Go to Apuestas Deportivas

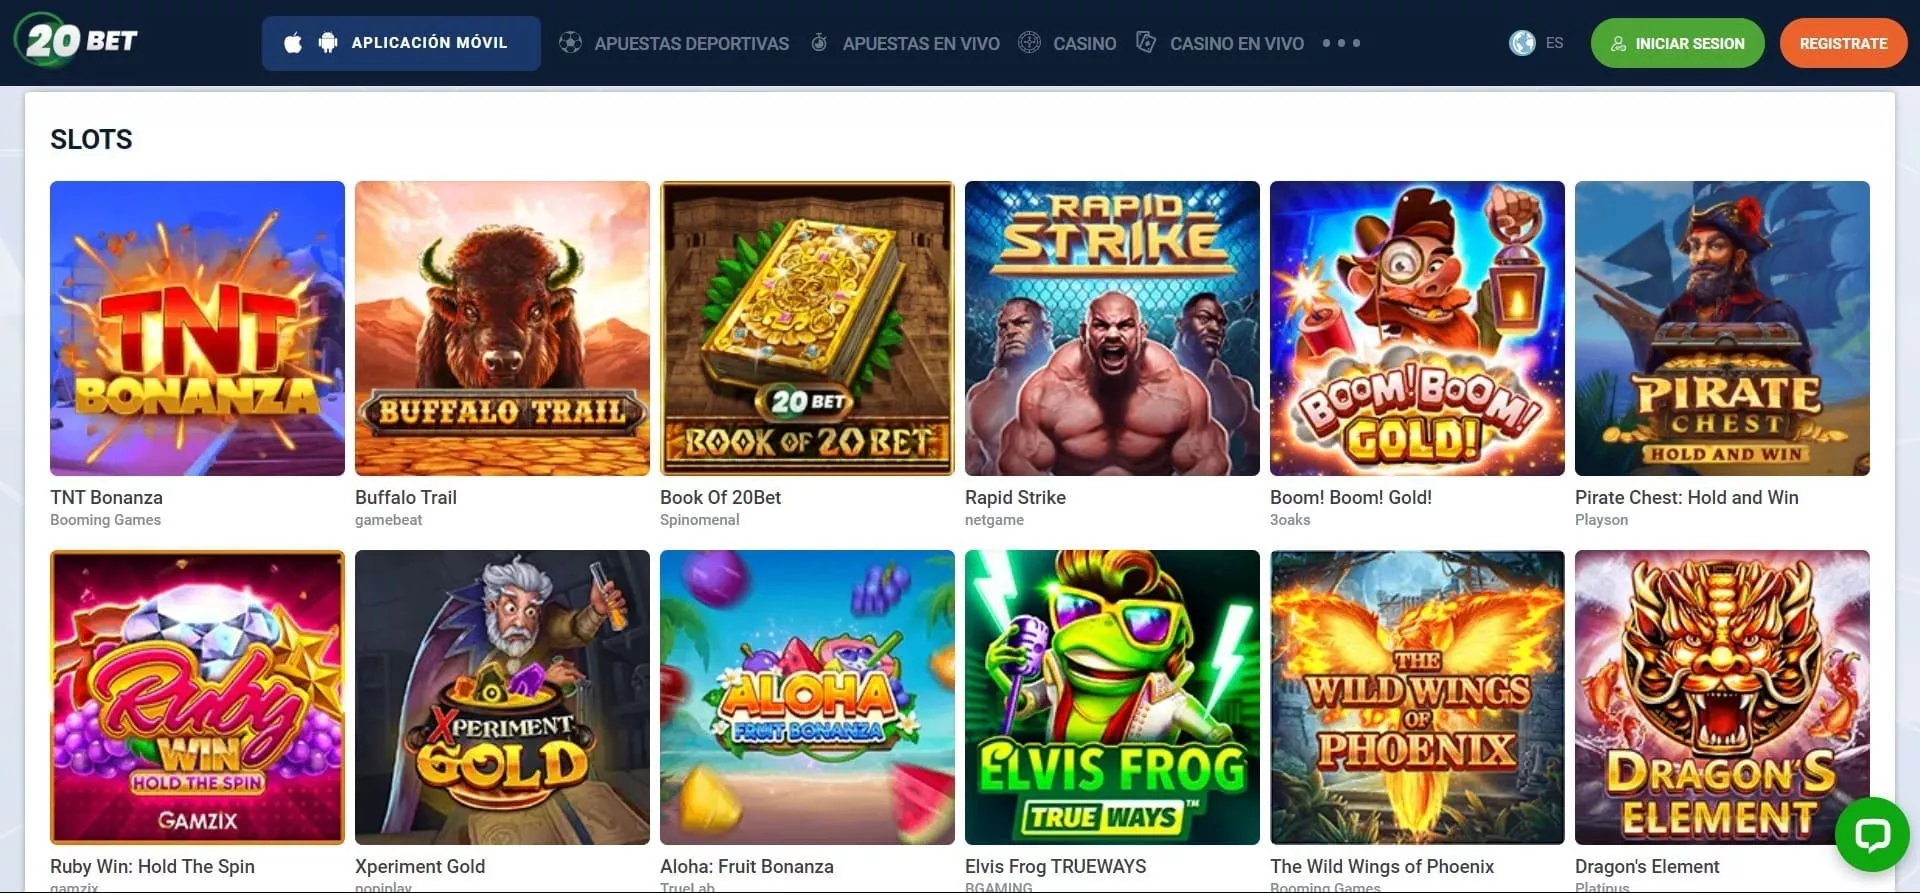[x=691, y=44]
